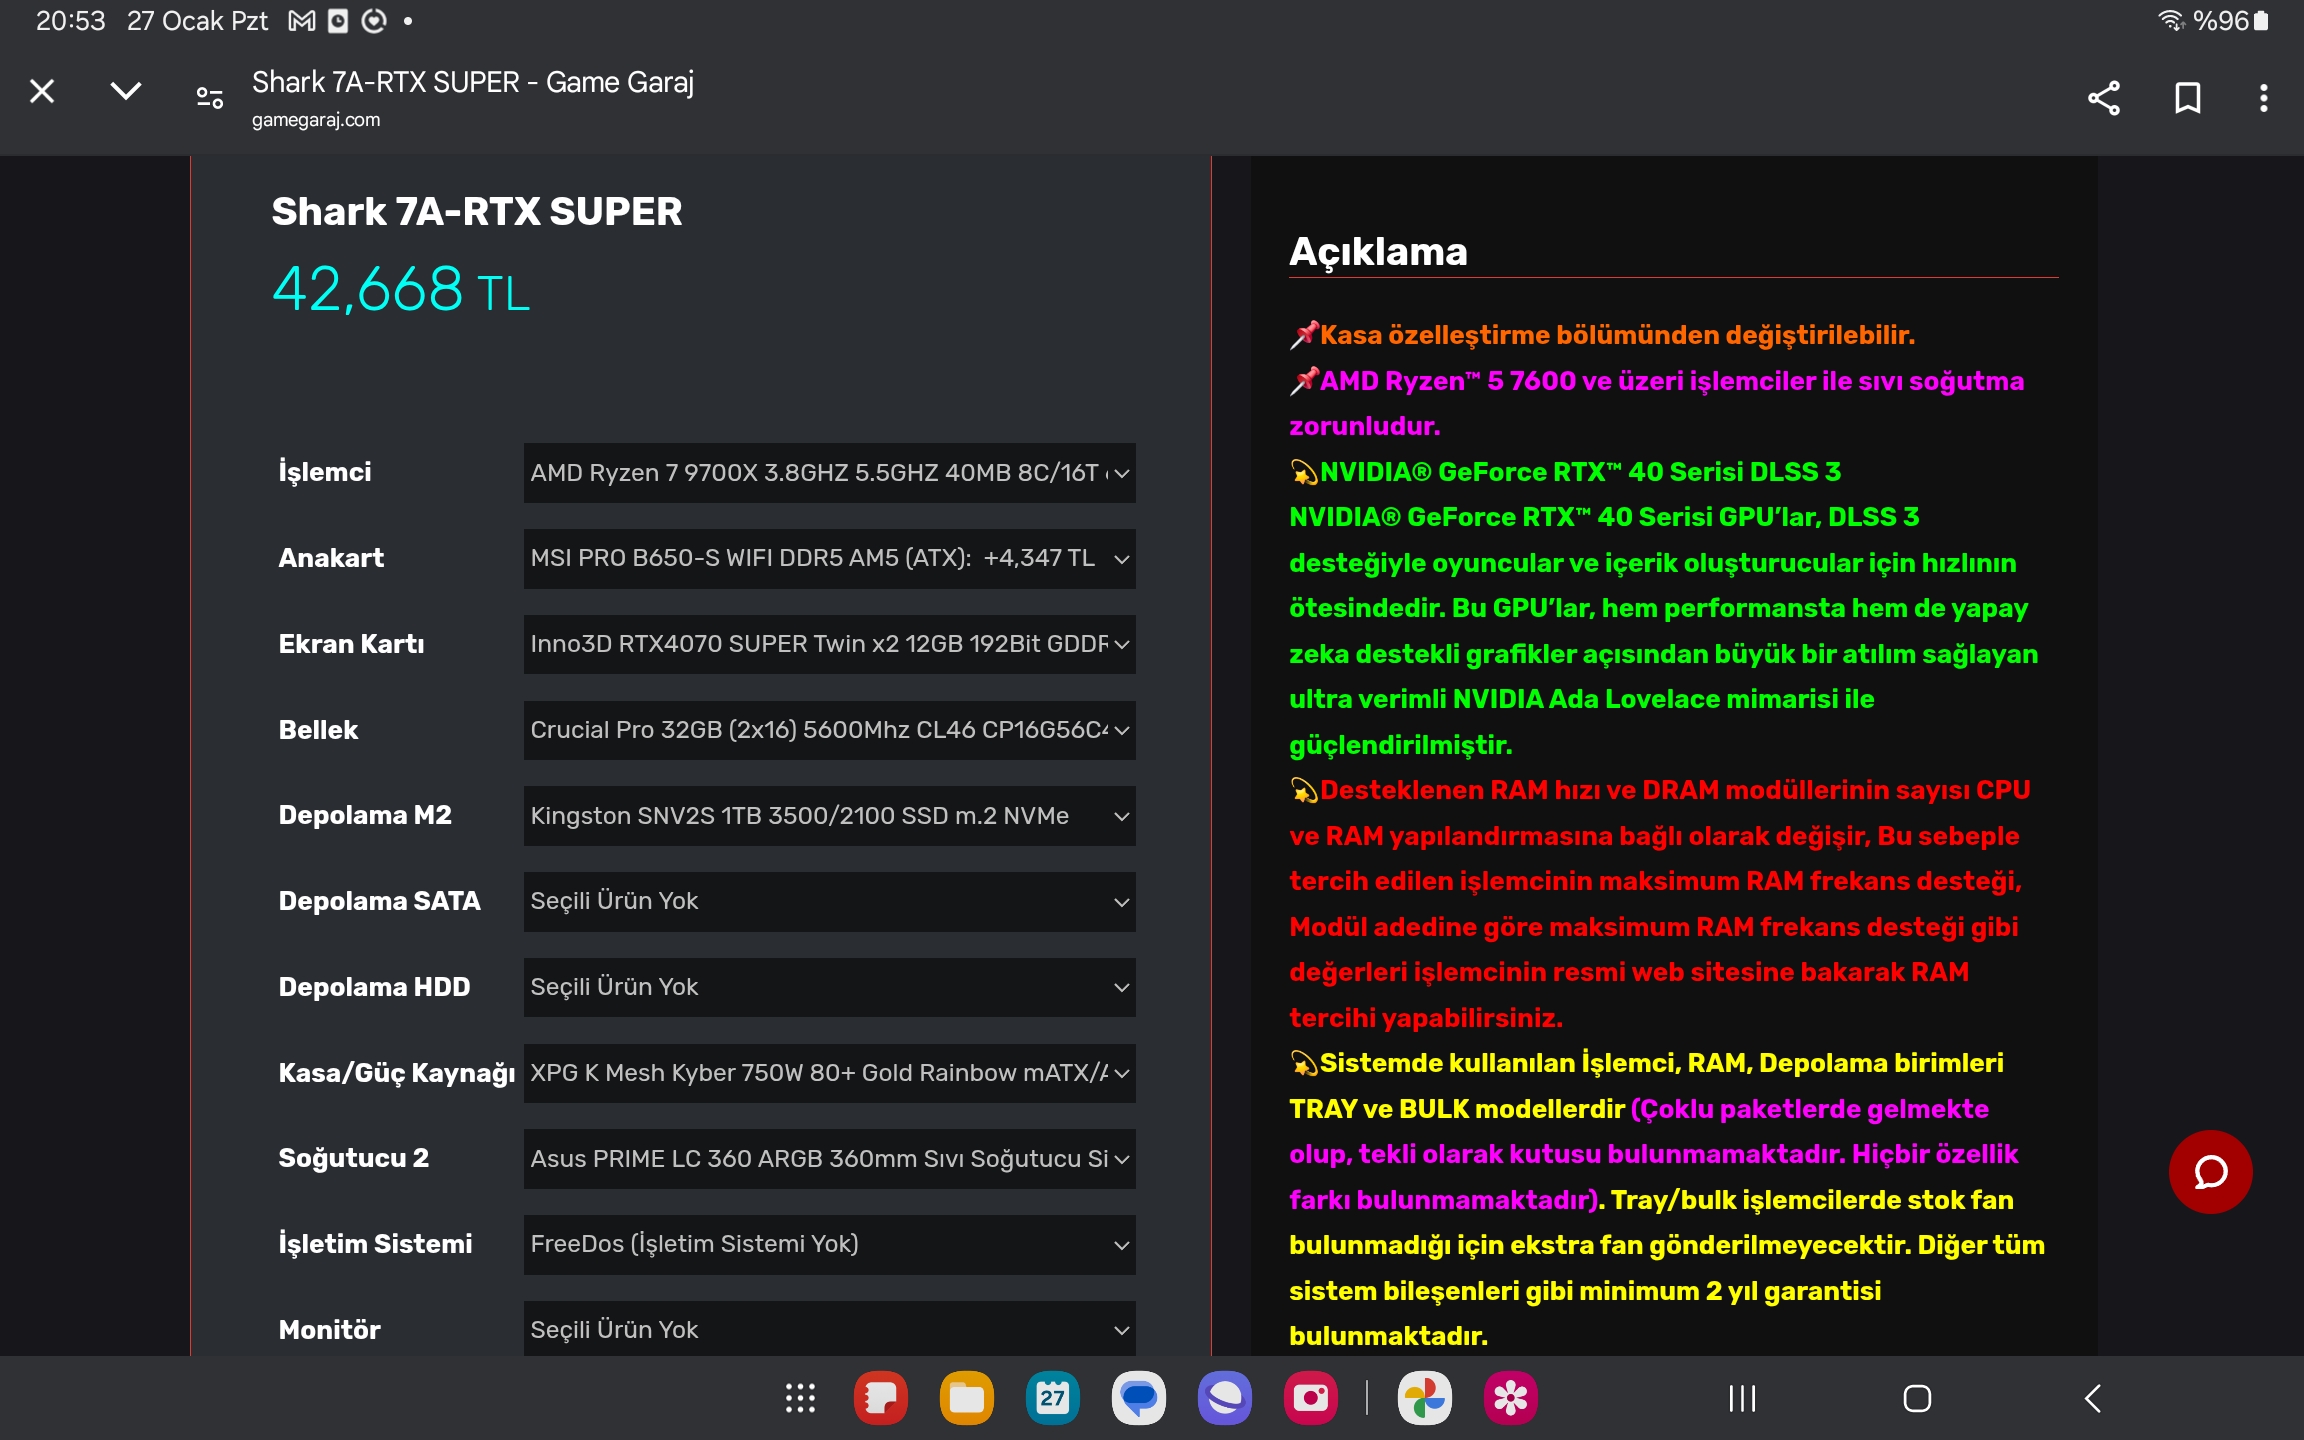
Task: Click the '27 Ocak Pzt' date text
Action: [x=197, y=21]
